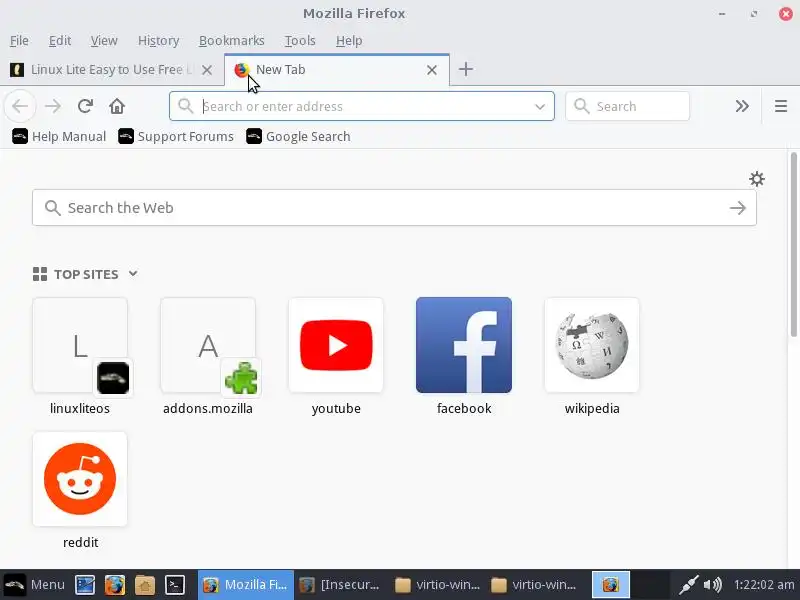Viewport: 800px width, 600px height.
Task: Open the addons.mozilla top site tile
Action: click(208, 345)
